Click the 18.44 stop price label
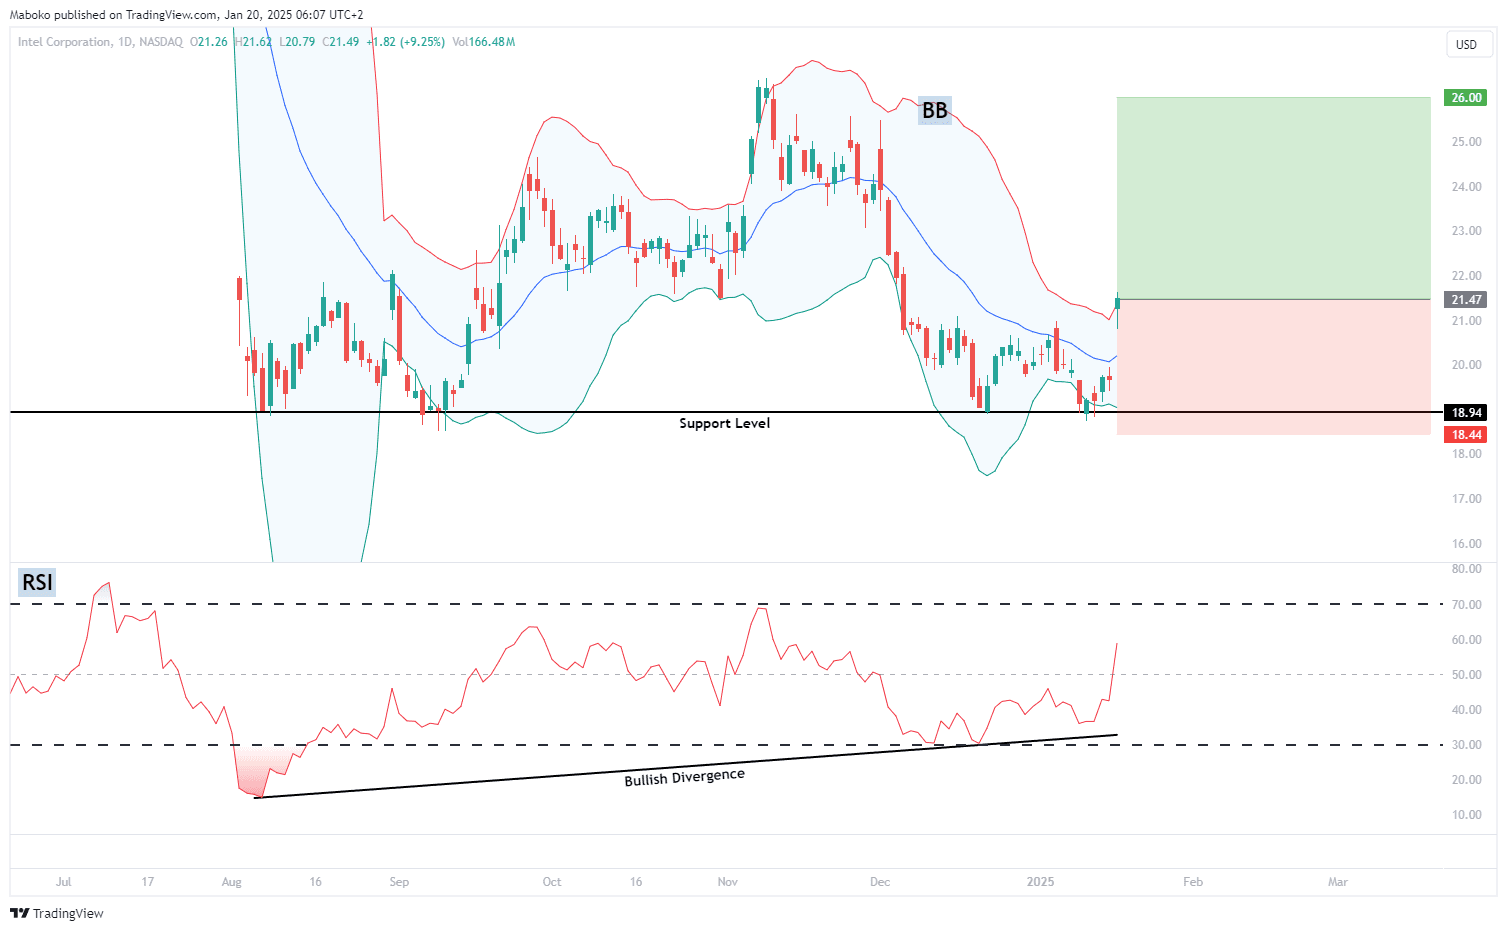Screen dimensions: 1507x931 [1466, 434]
